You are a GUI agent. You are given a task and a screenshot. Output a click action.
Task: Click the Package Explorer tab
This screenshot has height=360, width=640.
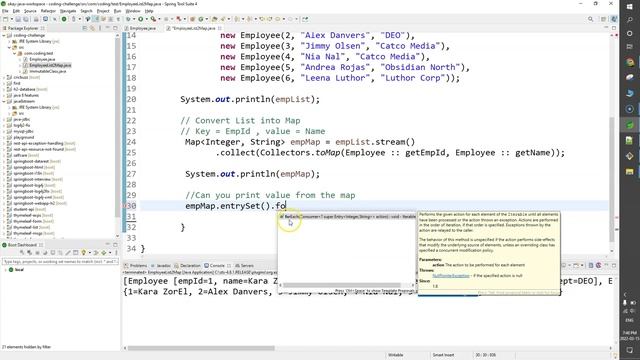point(22,28)
